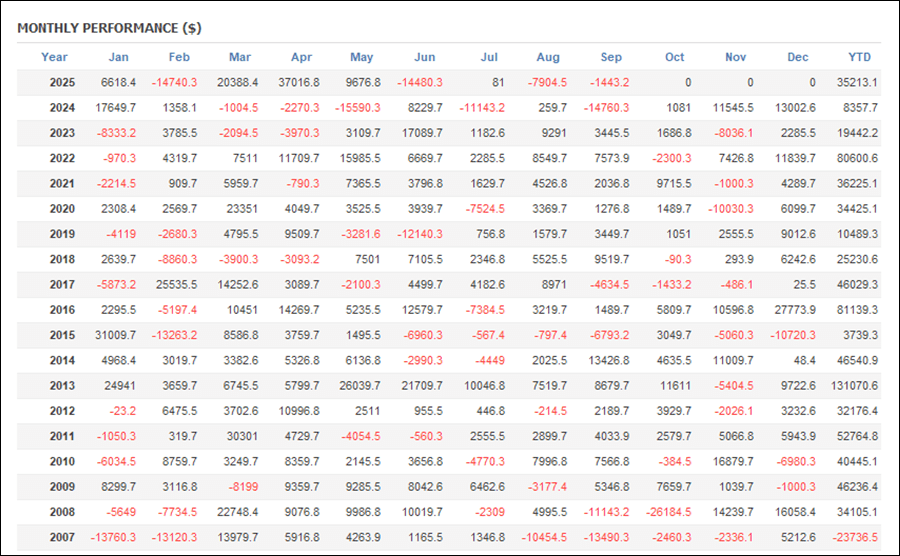Image resolution: width=900 pixels, height=556 pixels.
Task: Click the Year column header
Action: [54, 57]
